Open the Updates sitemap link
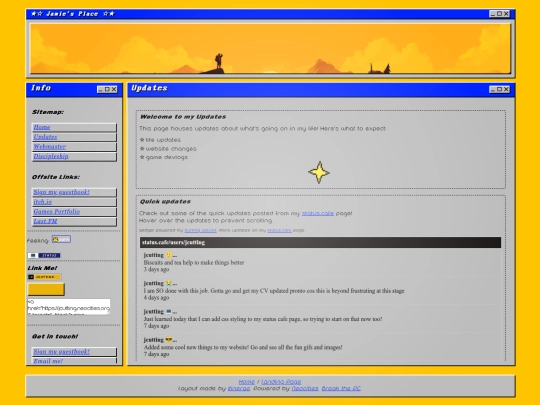Screen dimensions: 540x405 pos(45,137)
